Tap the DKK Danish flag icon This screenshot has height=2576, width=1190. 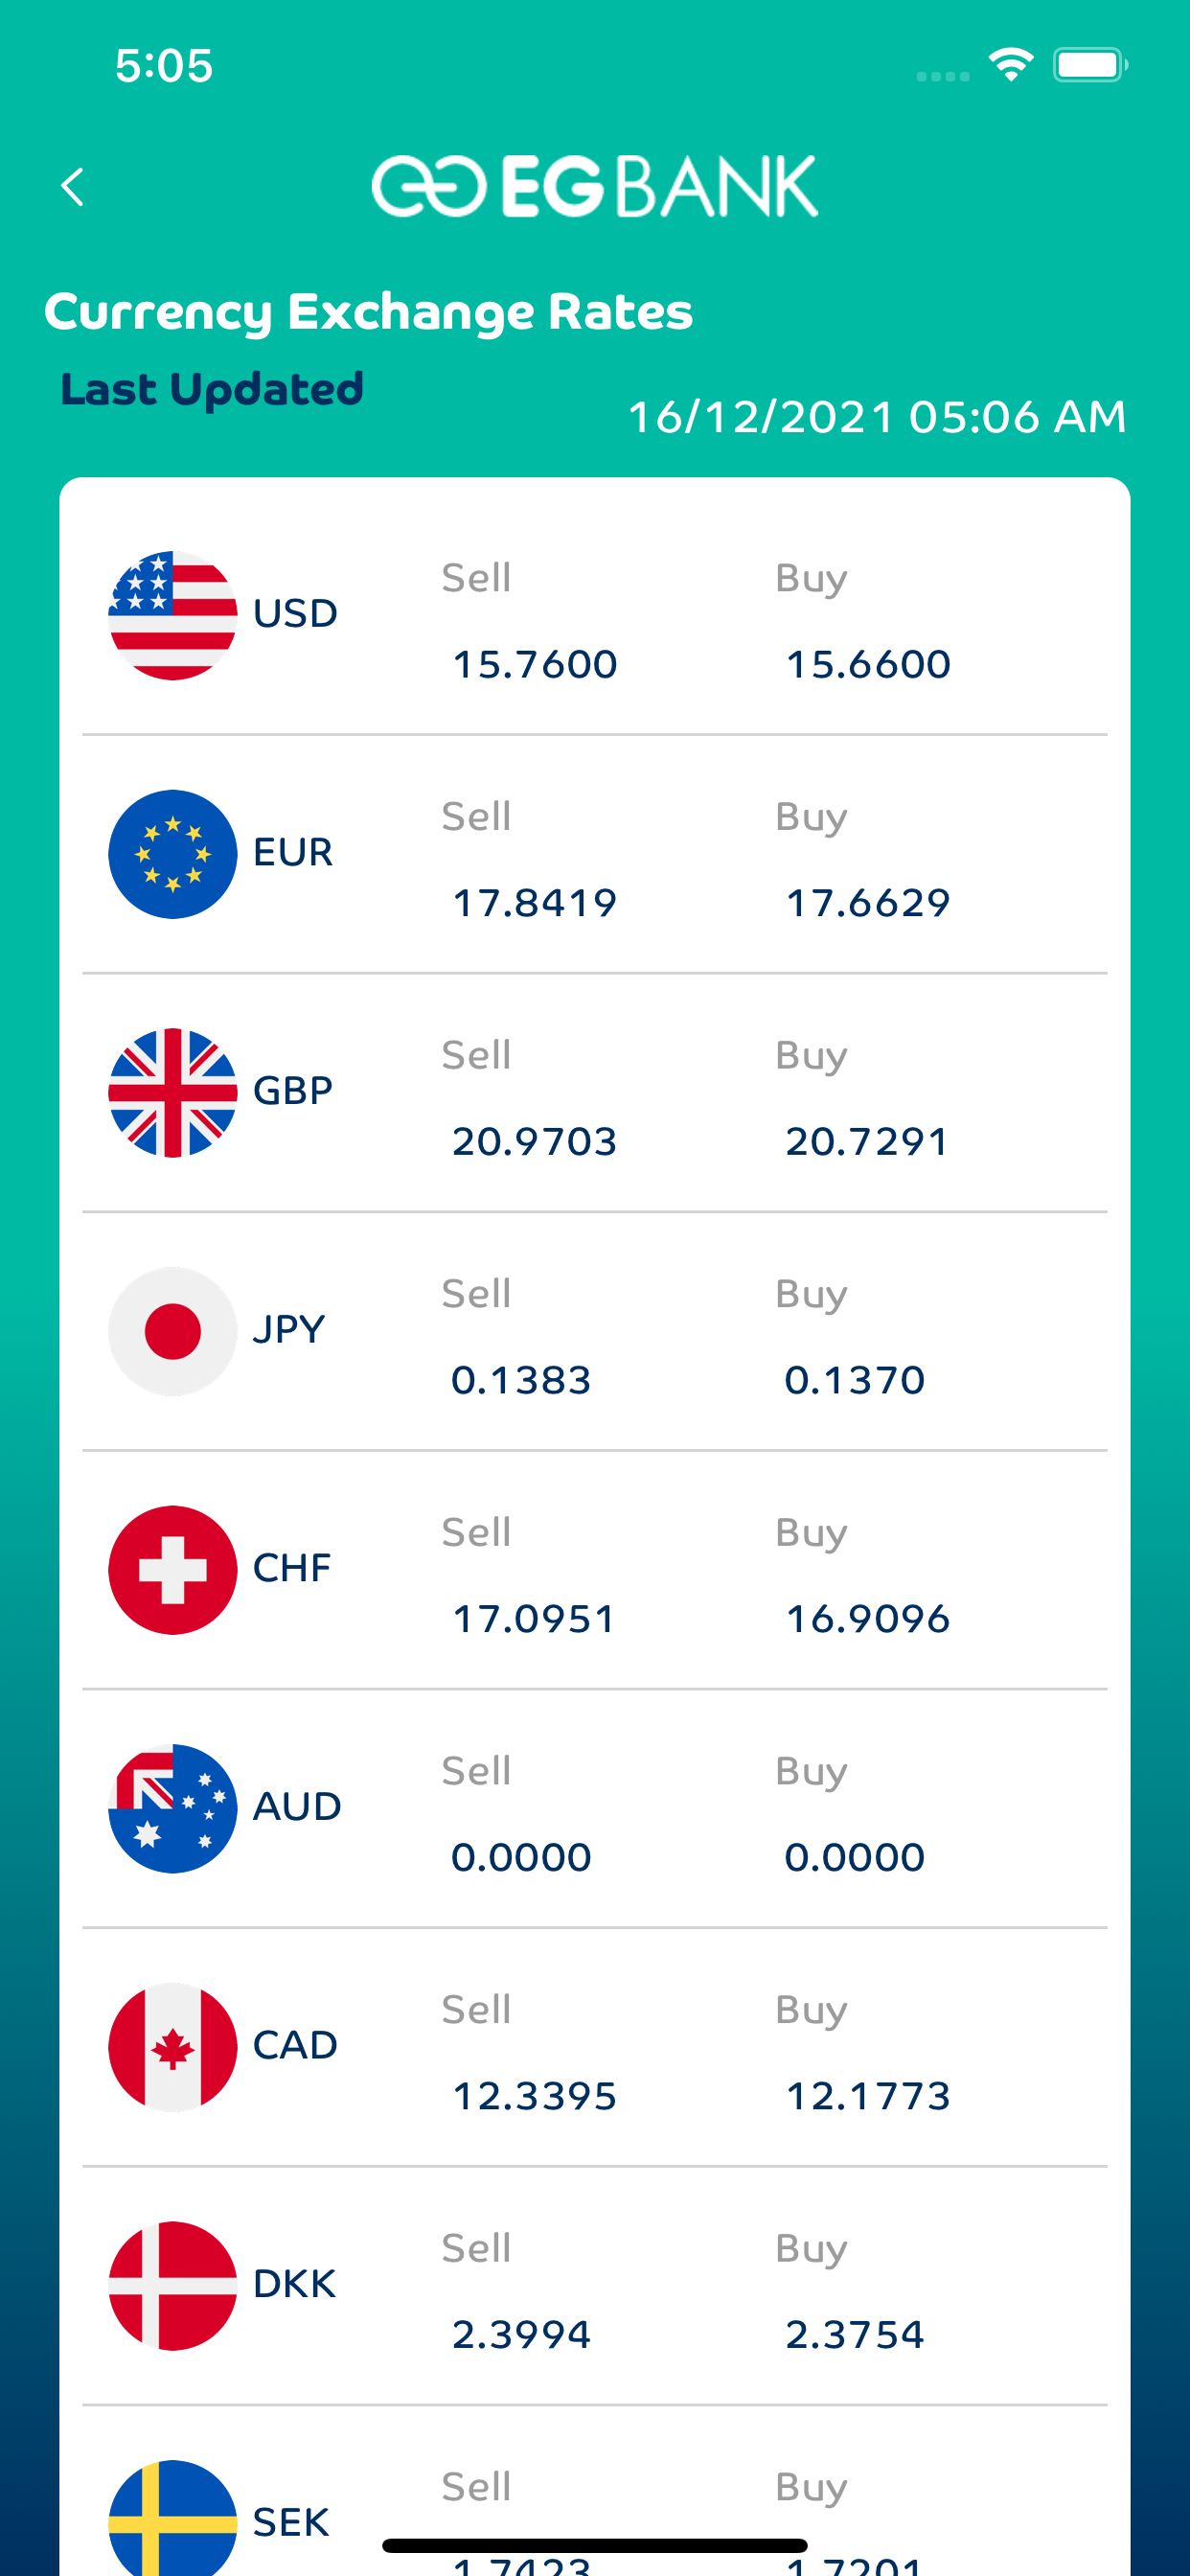click(x=173, y=2286)
